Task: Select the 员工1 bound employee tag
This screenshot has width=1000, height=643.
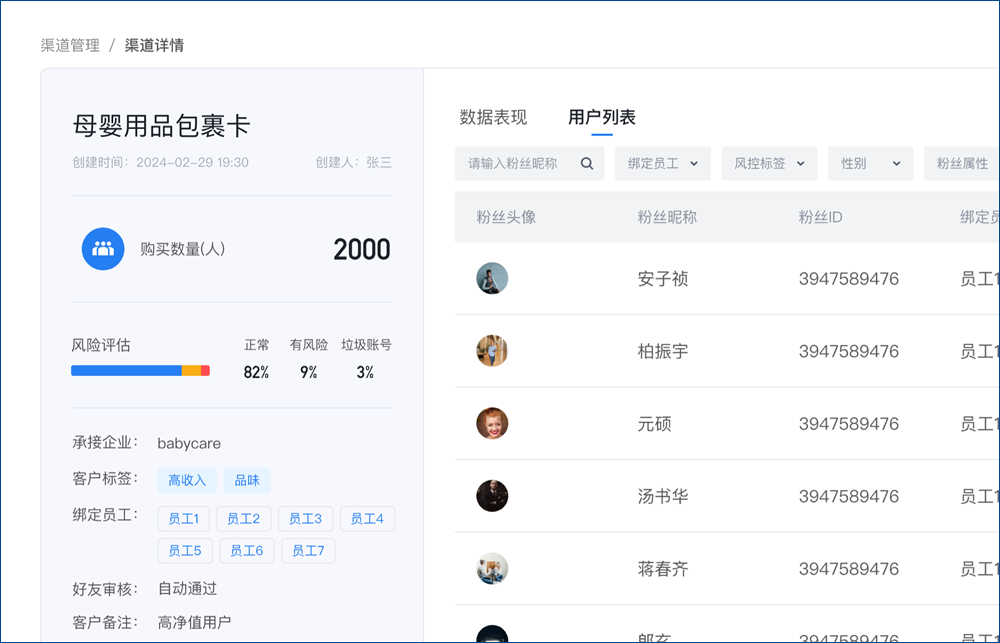Action: 184,519
